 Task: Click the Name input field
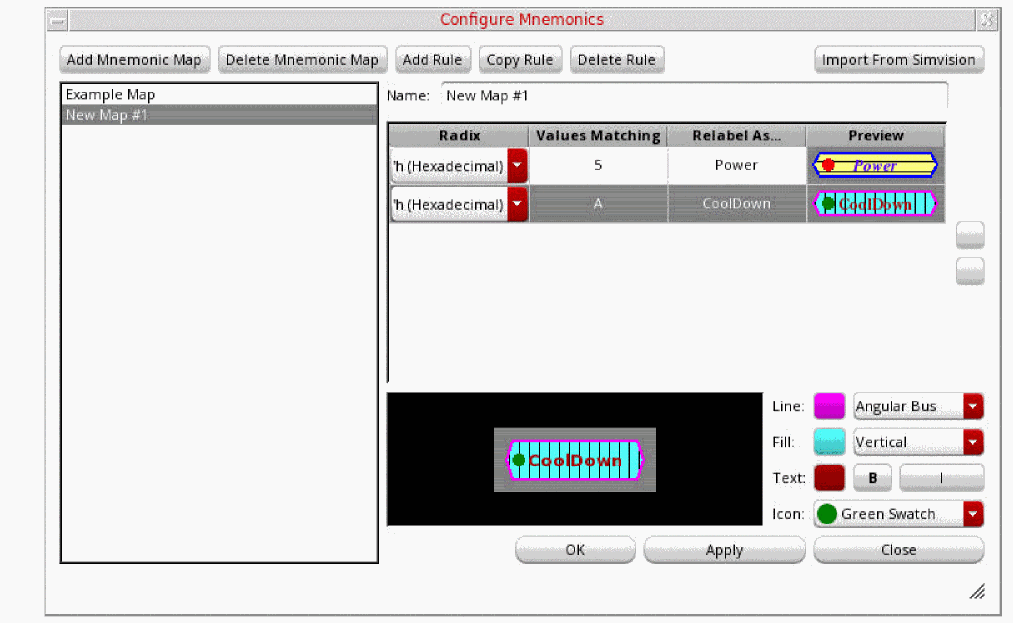click(693, 96)
